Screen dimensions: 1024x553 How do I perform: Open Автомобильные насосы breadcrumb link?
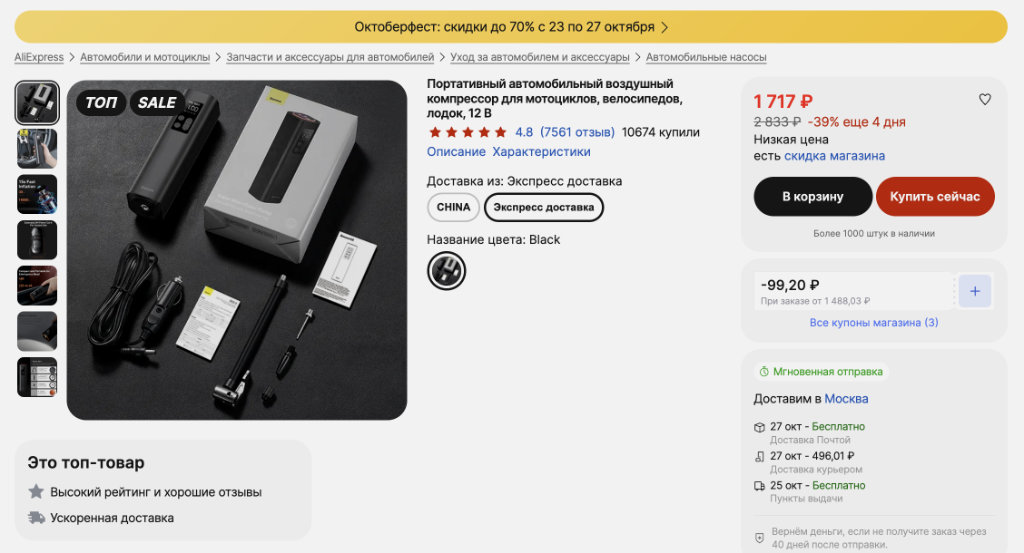(x=706, y=57)
